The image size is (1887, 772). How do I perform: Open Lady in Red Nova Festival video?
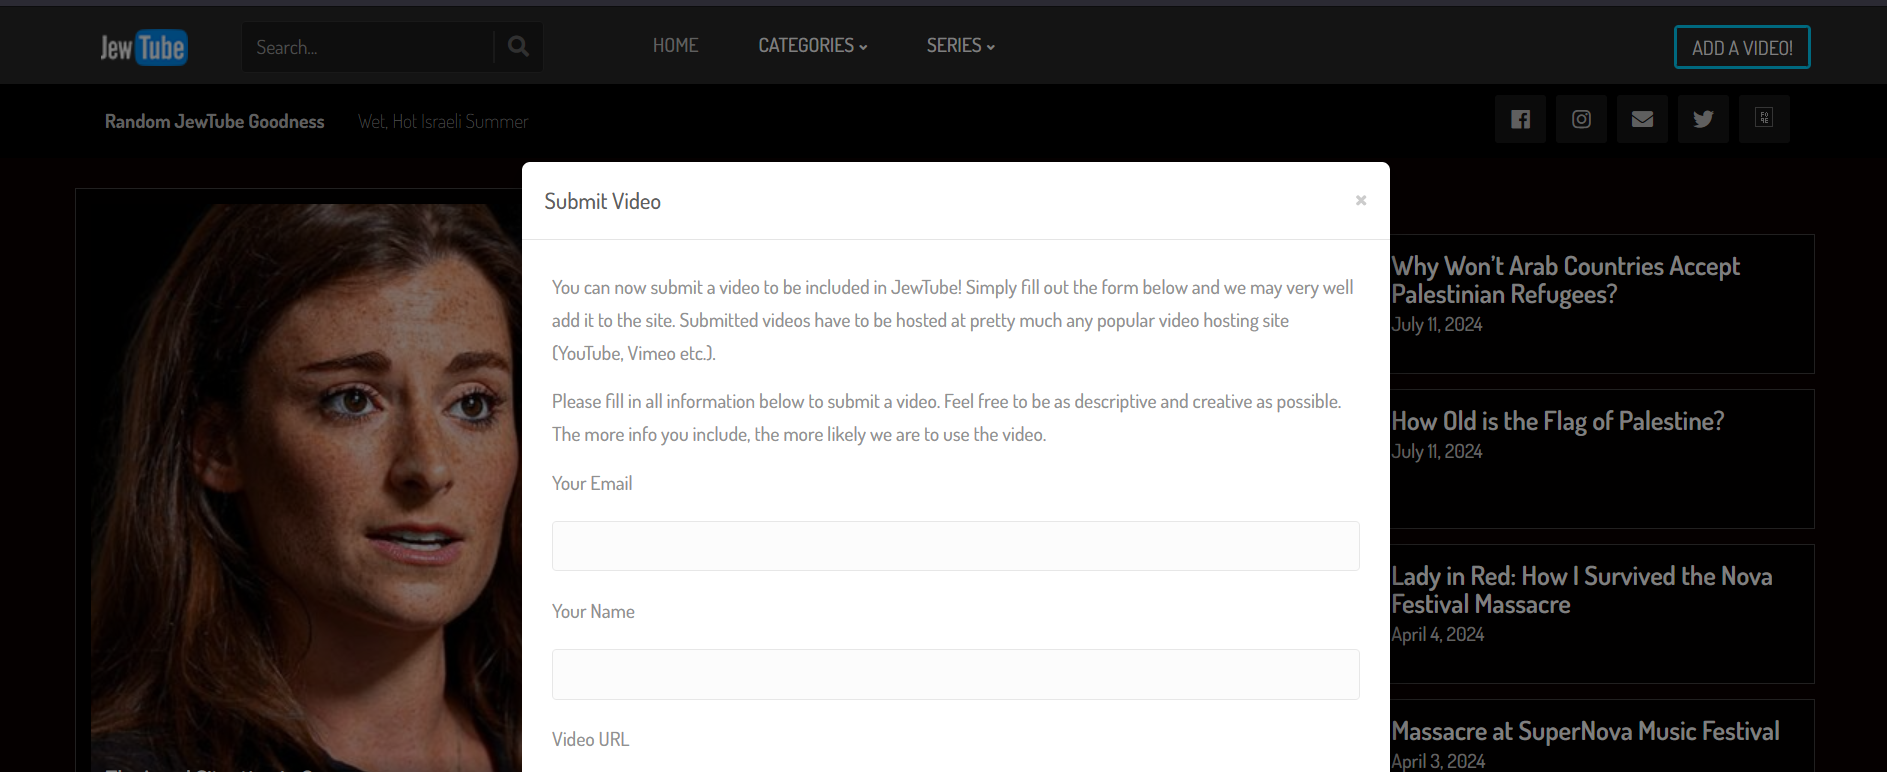pos(1581,590)
